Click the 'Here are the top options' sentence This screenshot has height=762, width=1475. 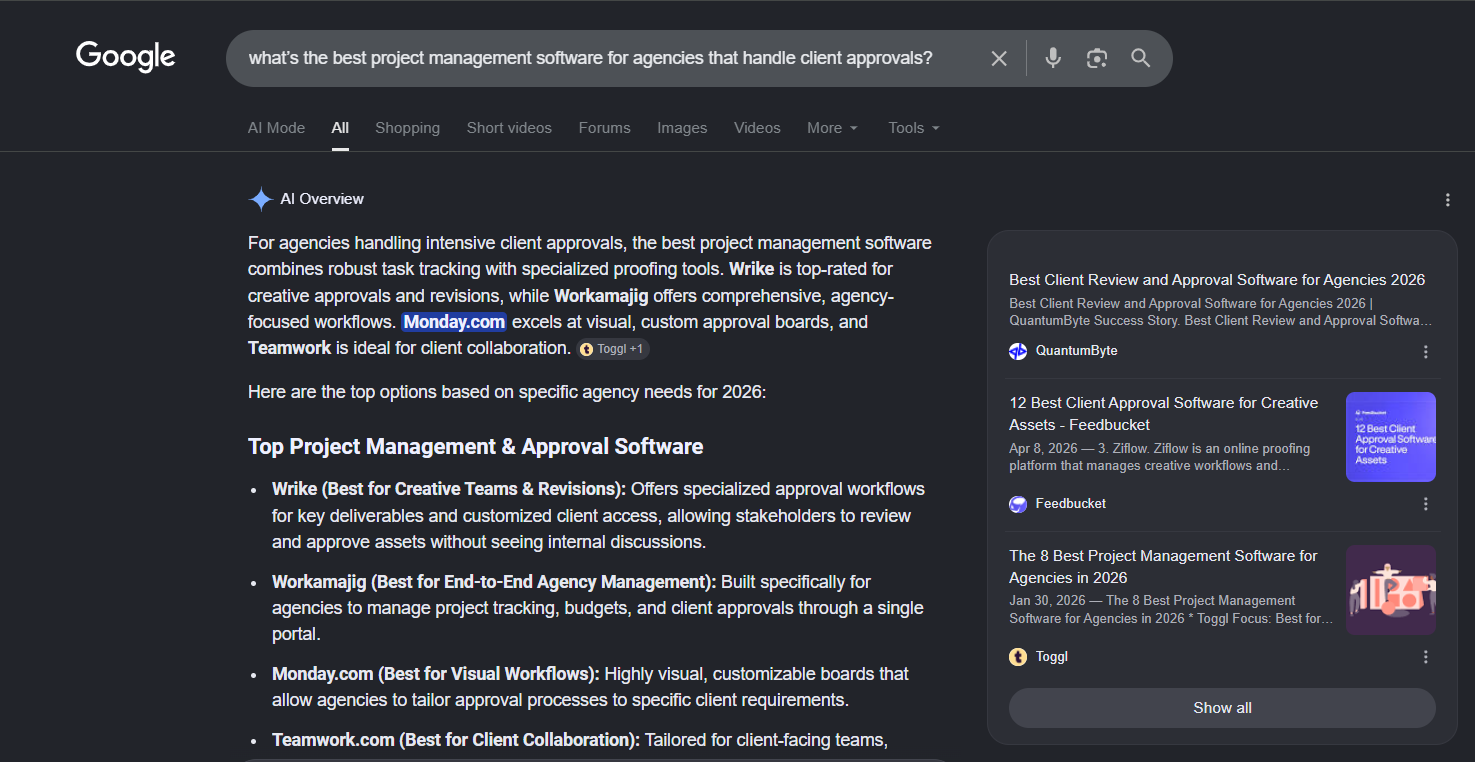(507, 392)
